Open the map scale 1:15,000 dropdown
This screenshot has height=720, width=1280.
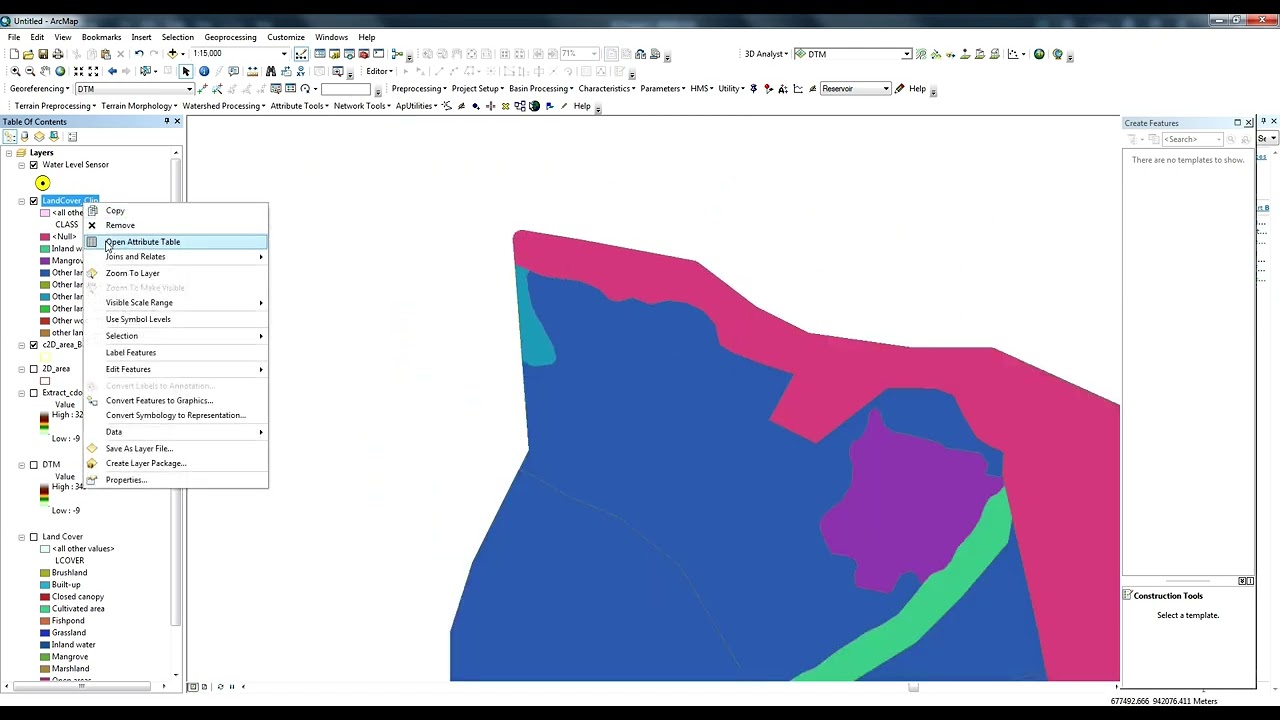(x=284, y=54)
